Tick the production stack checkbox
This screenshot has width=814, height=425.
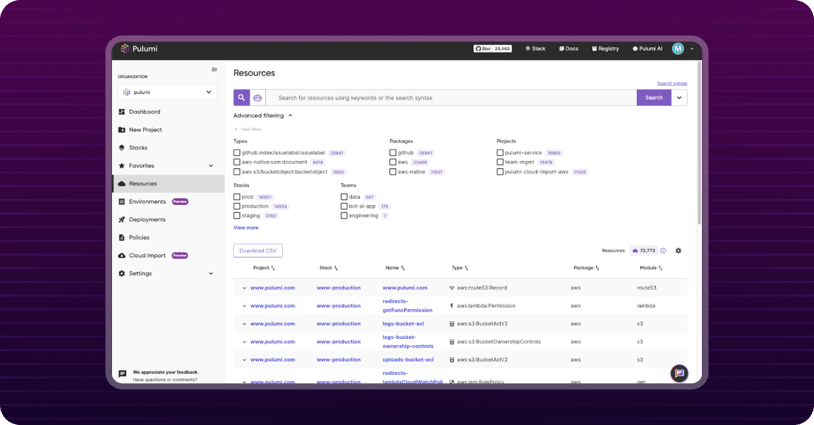(237, 206)
